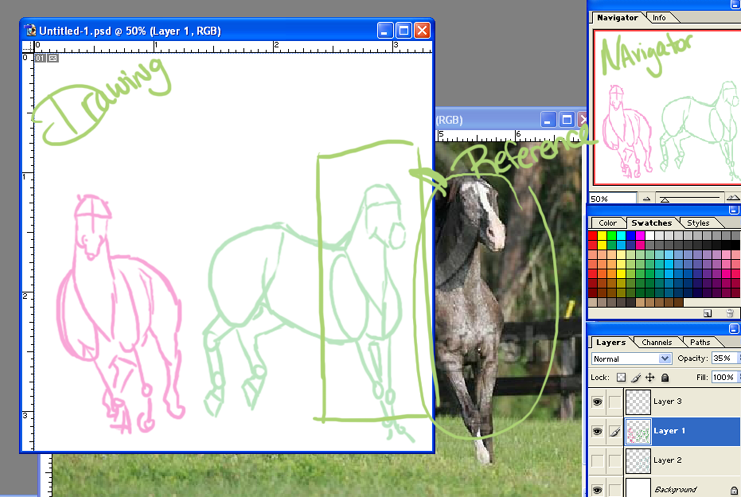The width and height of the screenshot is (741, 497).
Task: Select layer named Layer 2
Action: pos(667,460)
